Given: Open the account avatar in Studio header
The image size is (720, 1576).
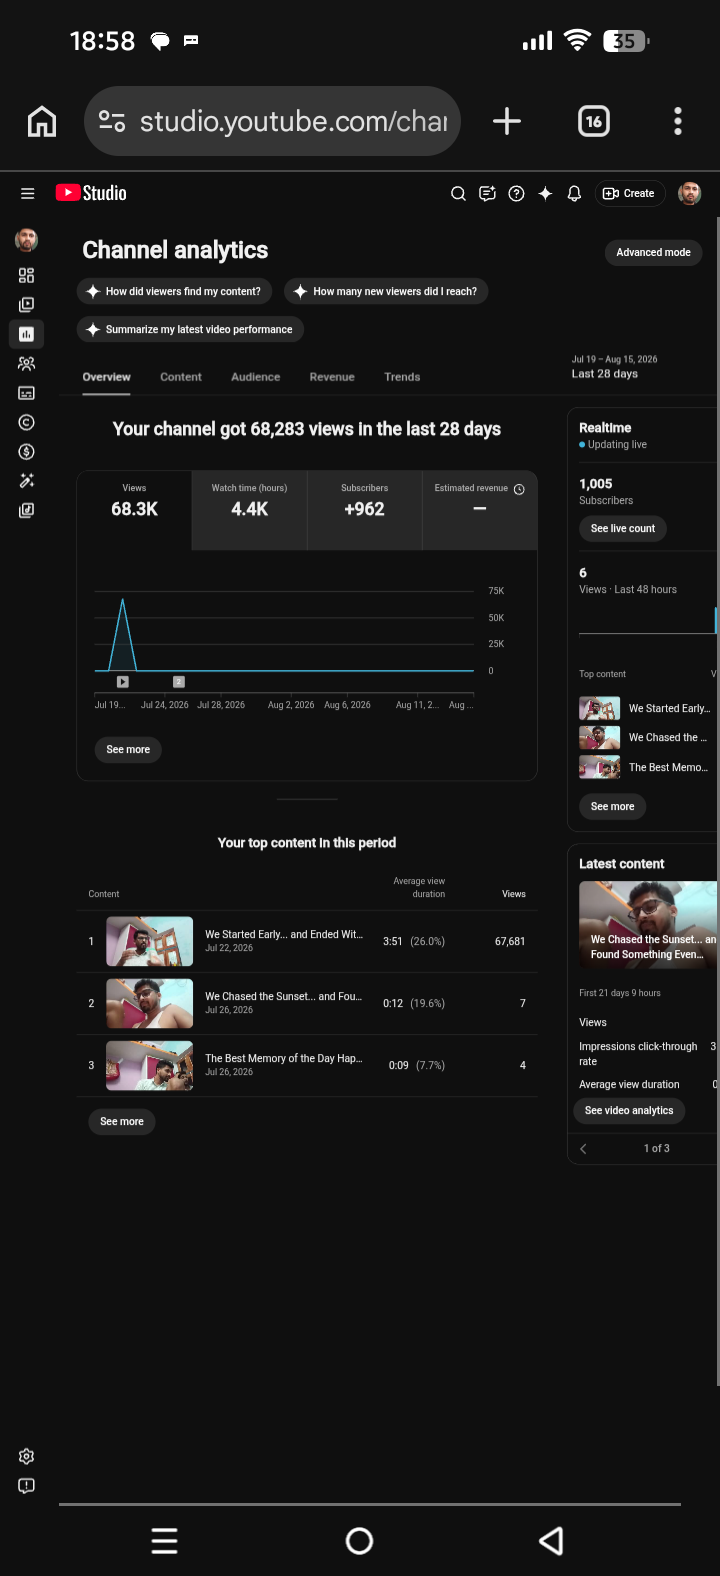Looking at the screenshot, I should pos(690,193).
